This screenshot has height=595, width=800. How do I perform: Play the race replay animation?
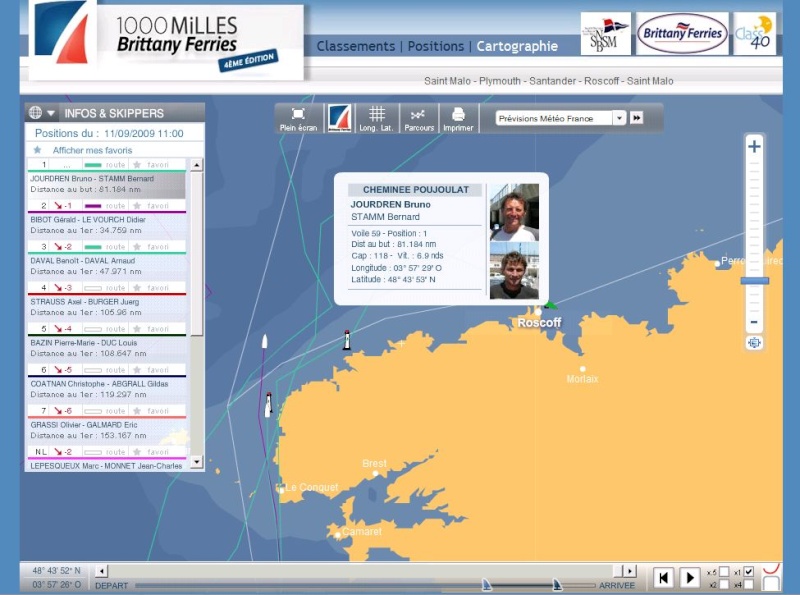(690, 578)
